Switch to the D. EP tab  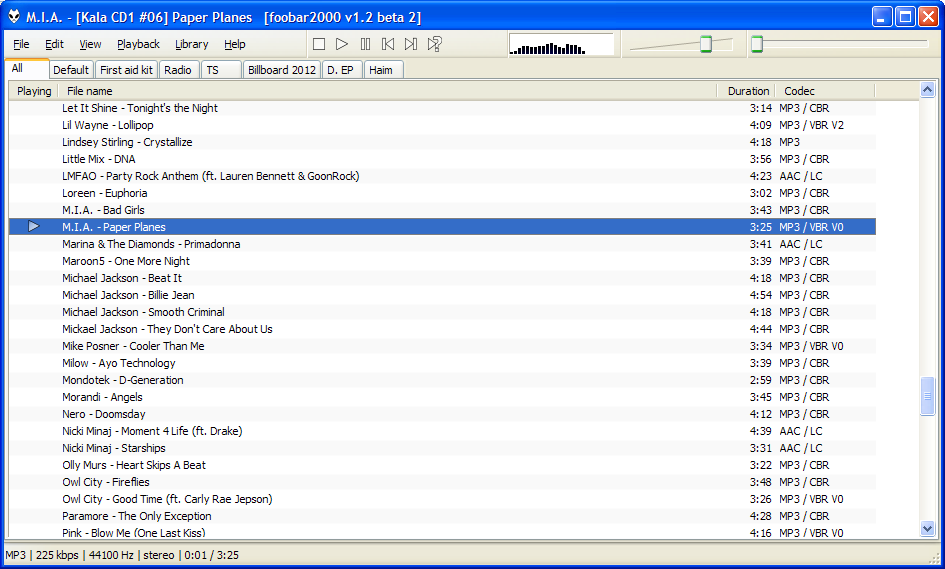pyautogui.click(x=342, y=70)
